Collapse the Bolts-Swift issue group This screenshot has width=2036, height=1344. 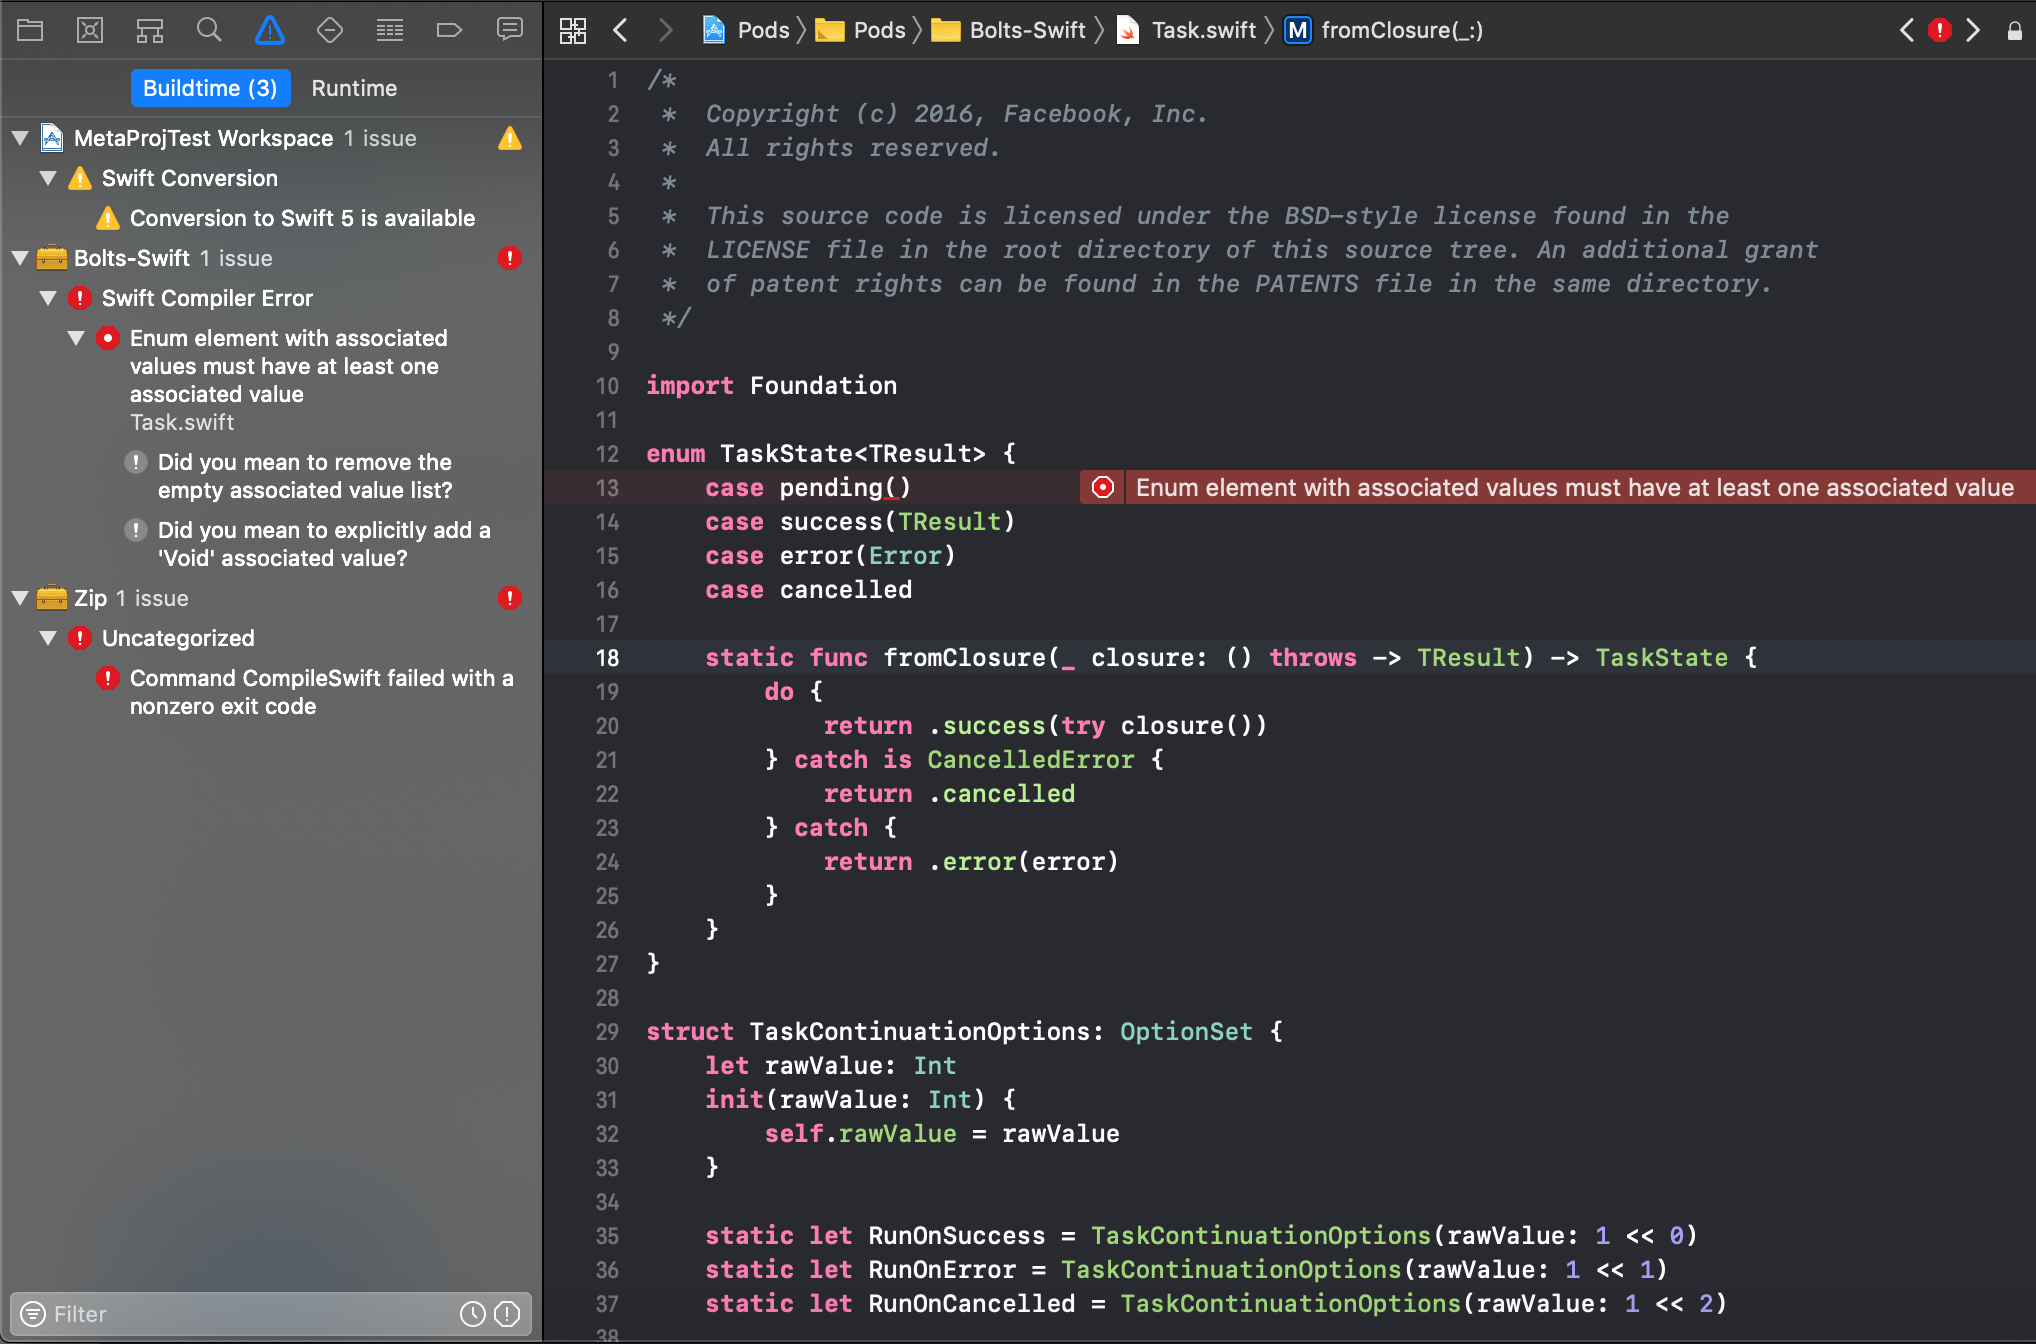(x=20, y=258)
